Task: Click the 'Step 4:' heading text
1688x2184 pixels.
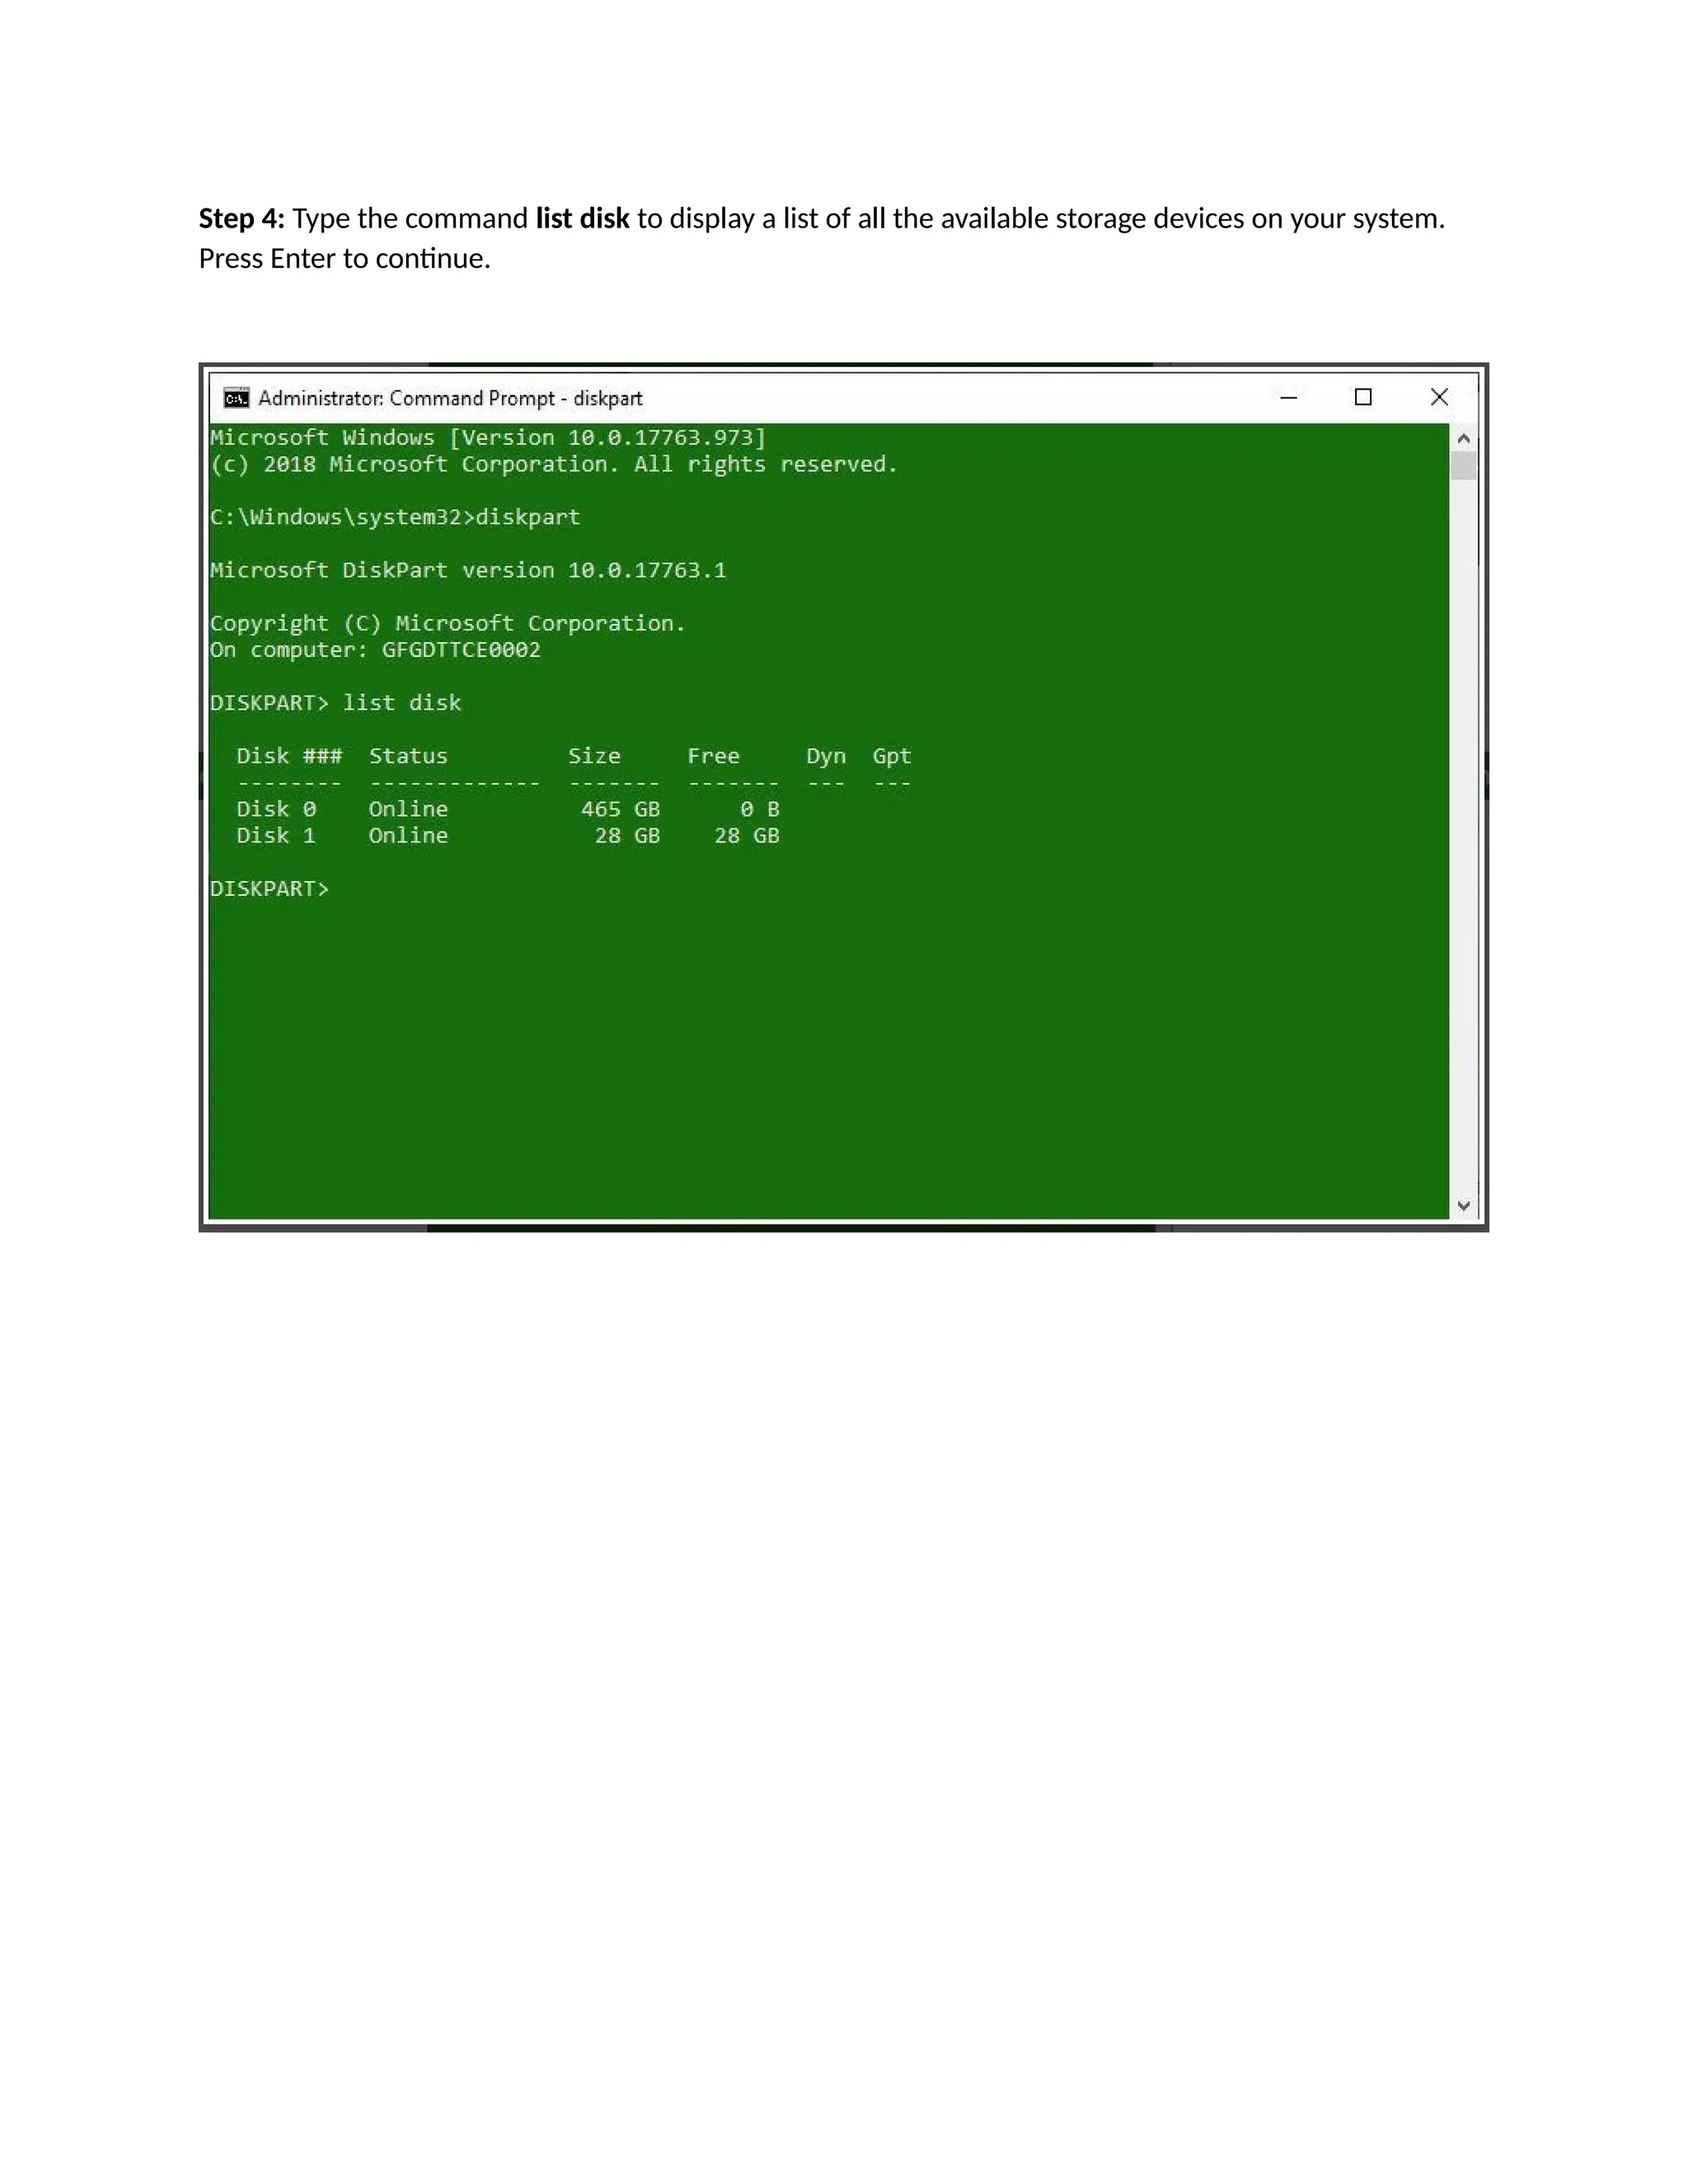Action: click(242, 218)
